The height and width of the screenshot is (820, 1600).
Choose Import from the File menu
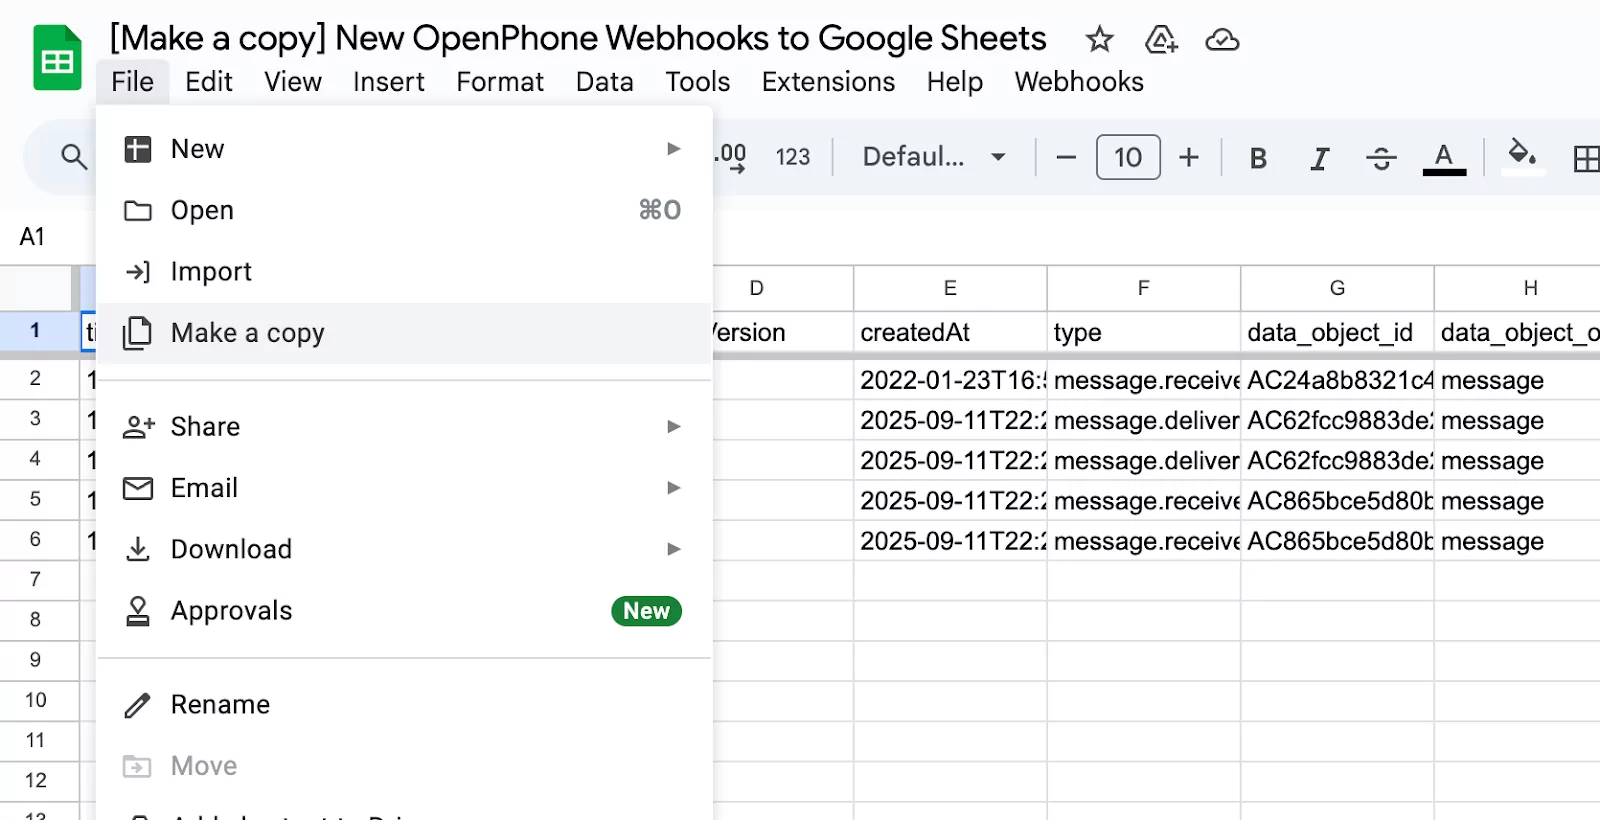(x=404, y=272)
